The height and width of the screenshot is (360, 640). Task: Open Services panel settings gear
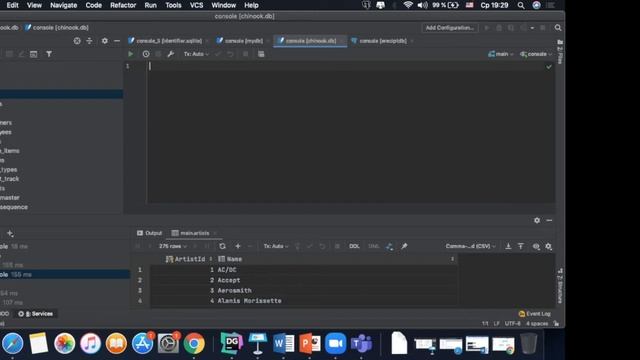pyautogui.click(x=537, y=220)
